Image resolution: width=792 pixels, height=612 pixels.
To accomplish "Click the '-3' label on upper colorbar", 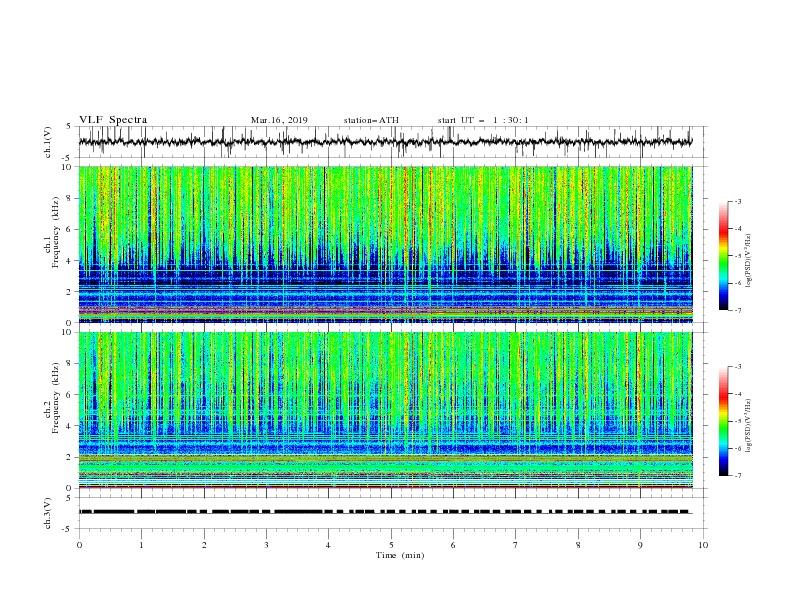I will pyautogui.click(x=738, y=201).
